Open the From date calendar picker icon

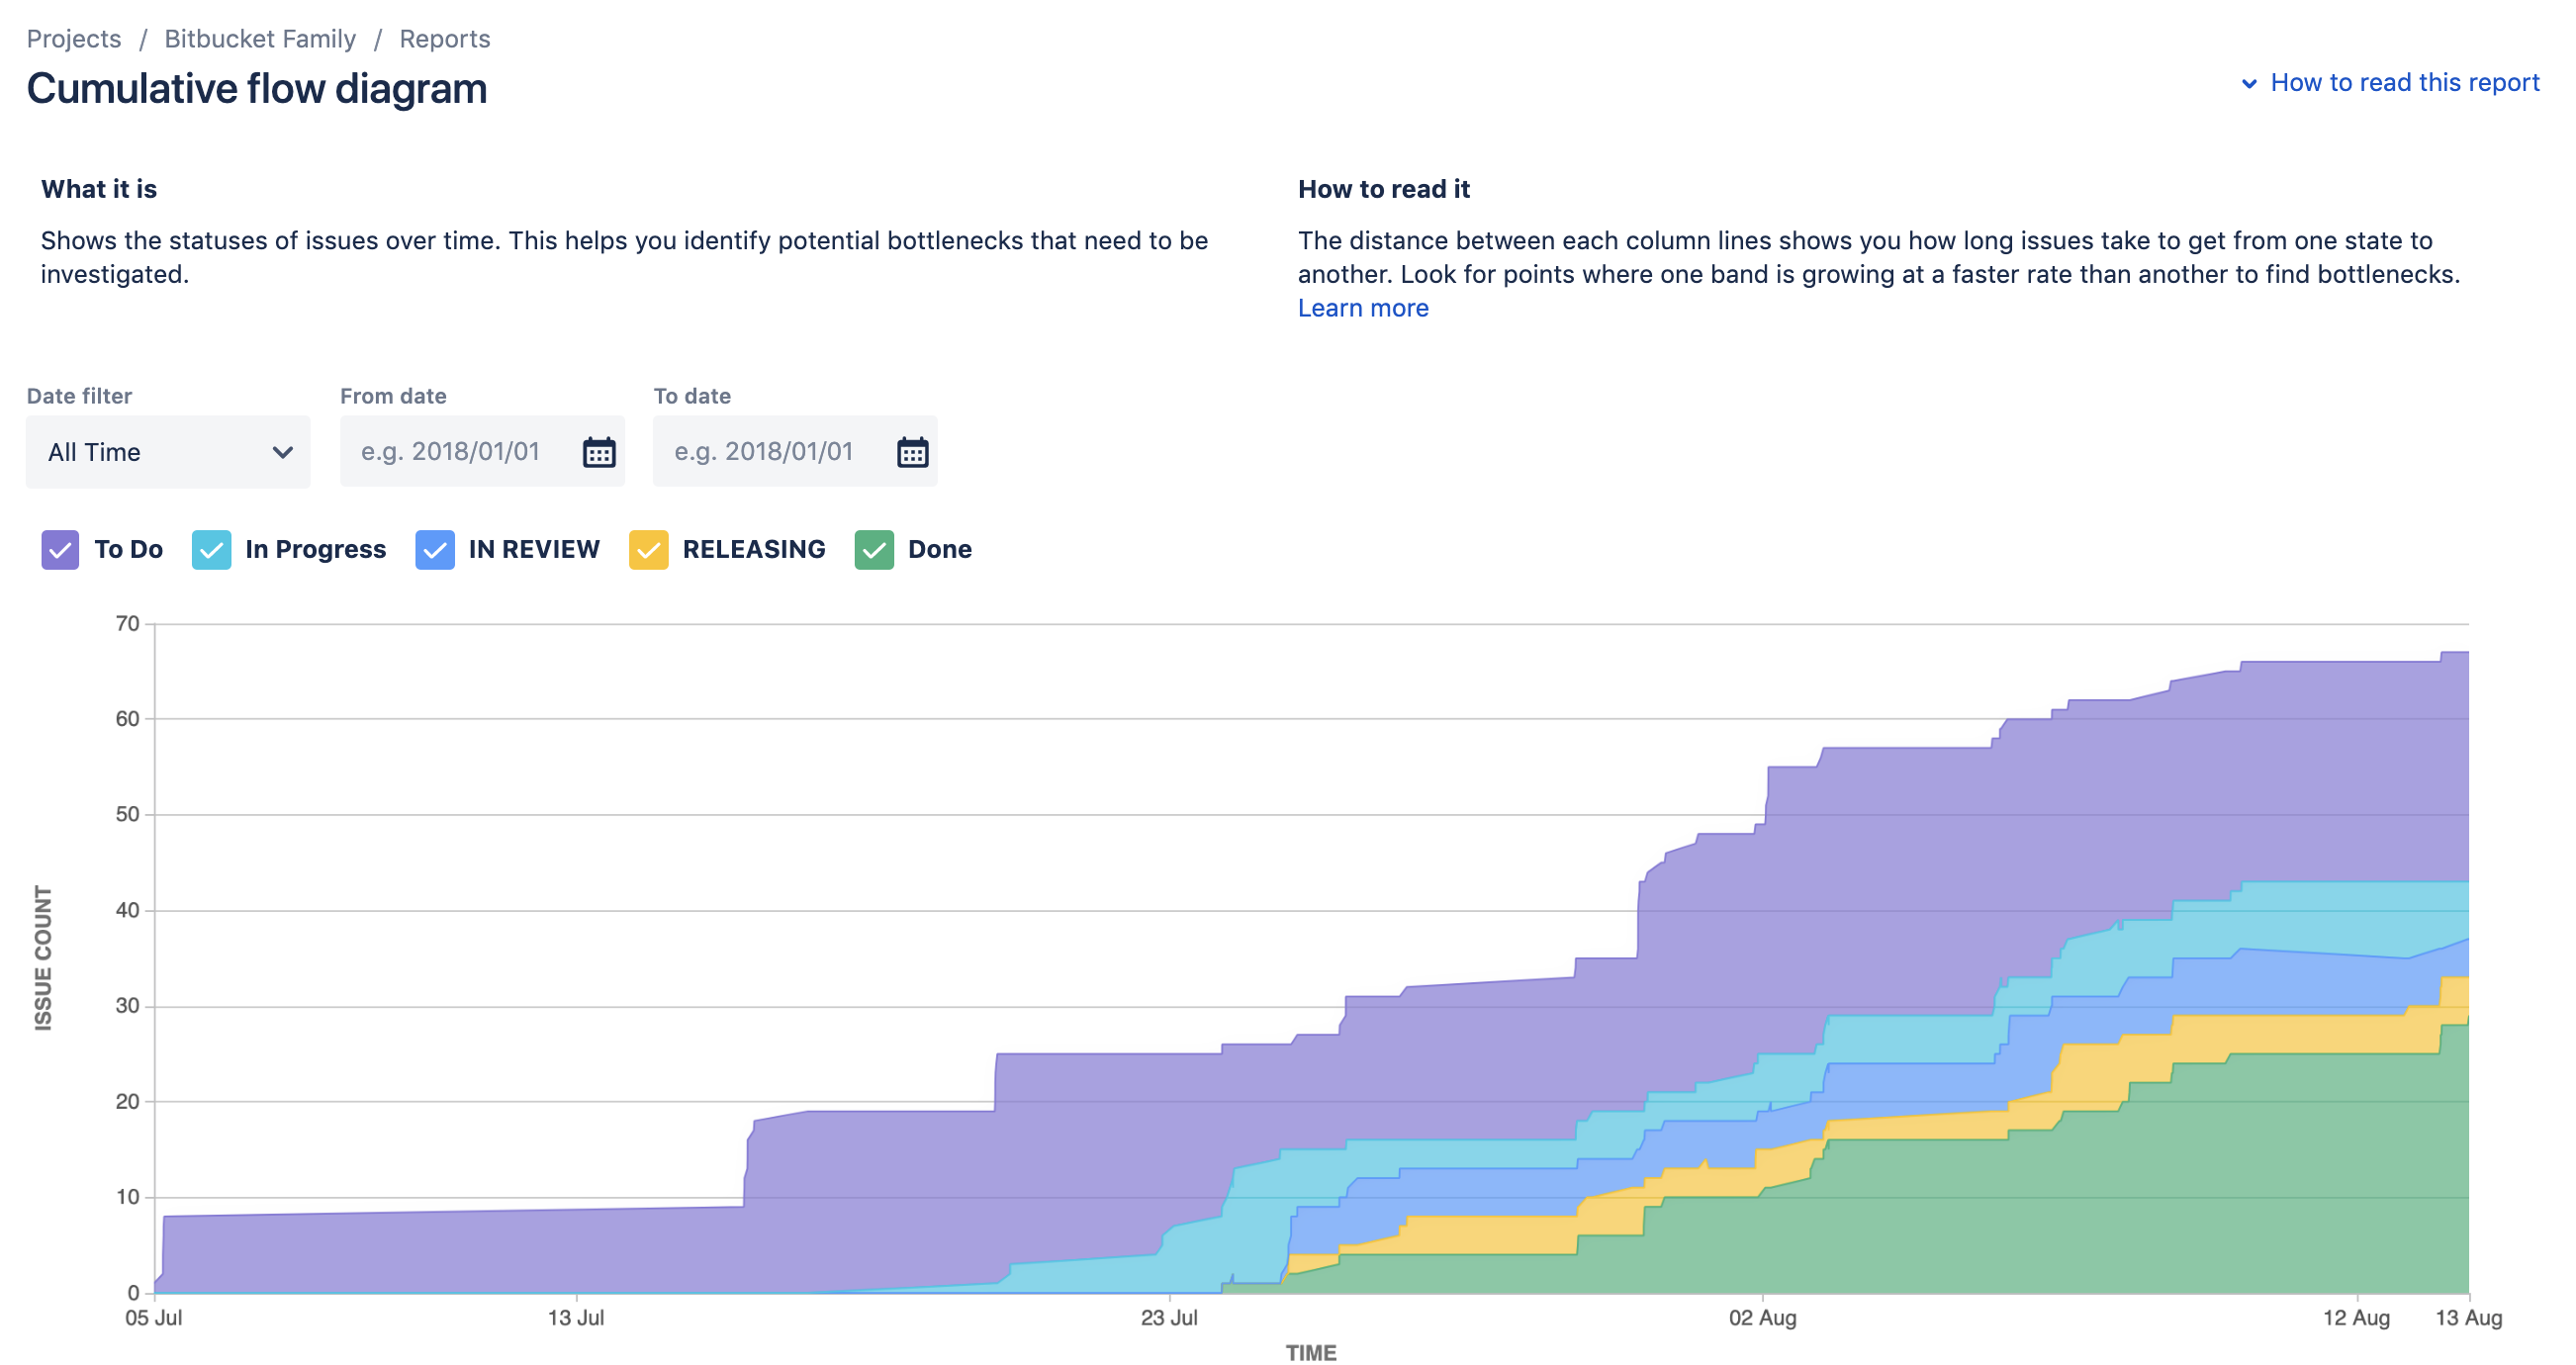tap(599, 452)
